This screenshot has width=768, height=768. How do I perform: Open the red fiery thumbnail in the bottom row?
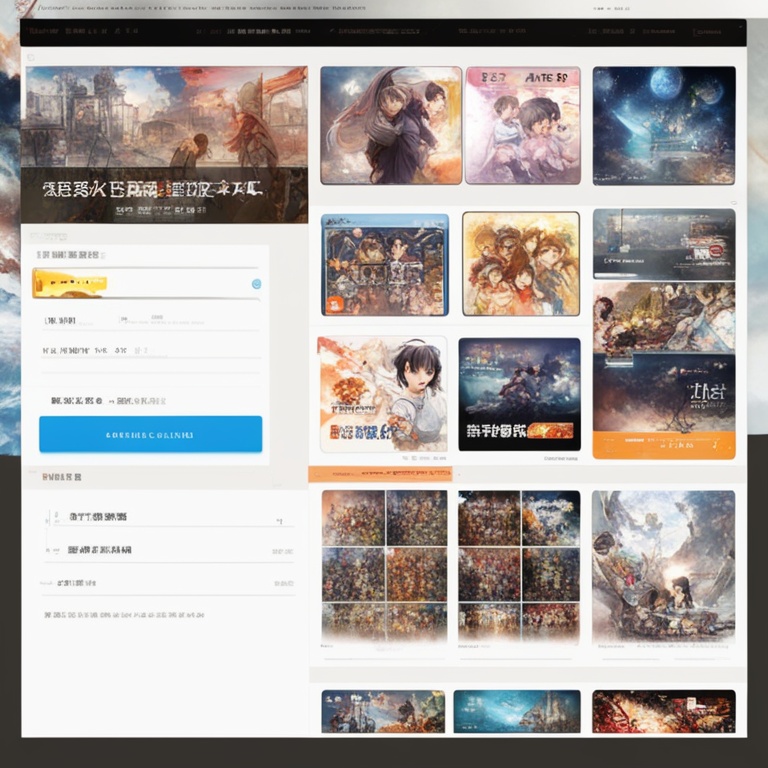[664, 711]
